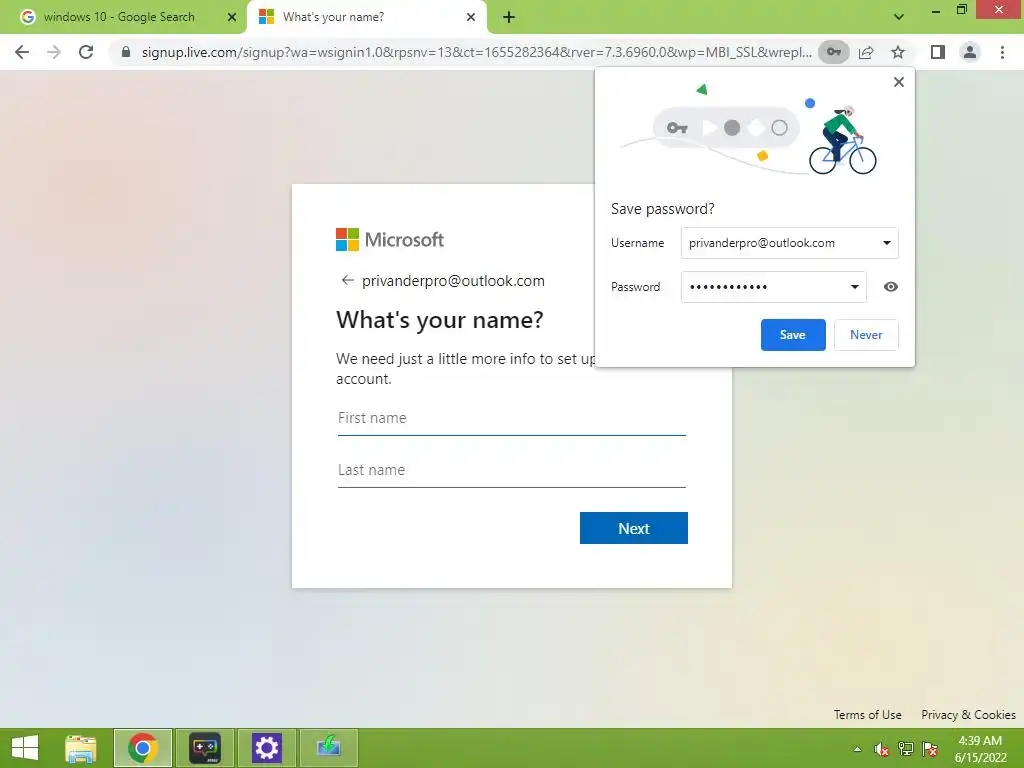Go back using browser back arrow
The height and width of the screenshot is (768, 1024).
click(22, 52)
